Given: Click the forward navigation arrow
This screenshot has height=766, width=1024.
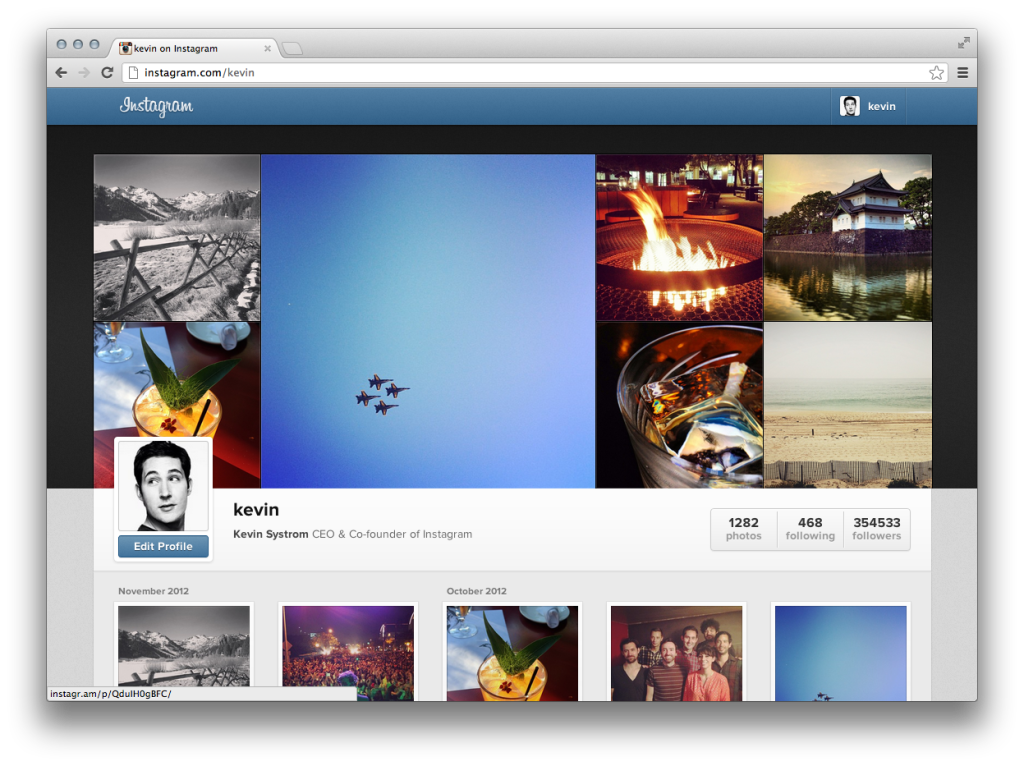Looking at the screenshot, I should point(84,72).
